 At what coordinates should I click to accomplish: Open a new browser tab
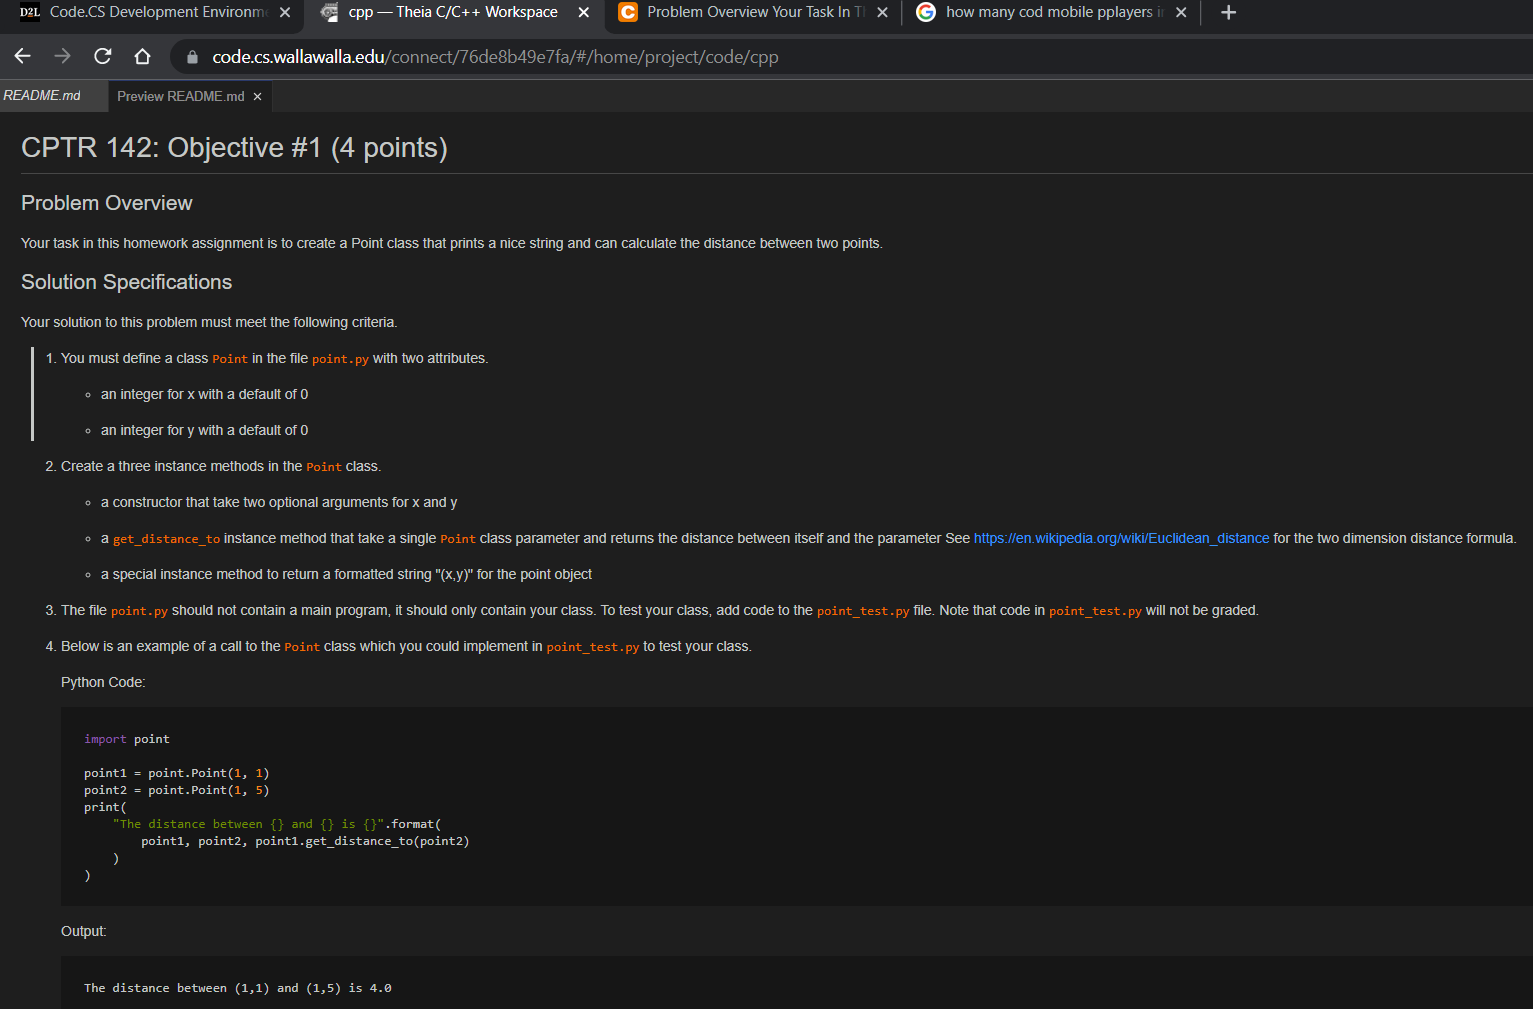1228,12
